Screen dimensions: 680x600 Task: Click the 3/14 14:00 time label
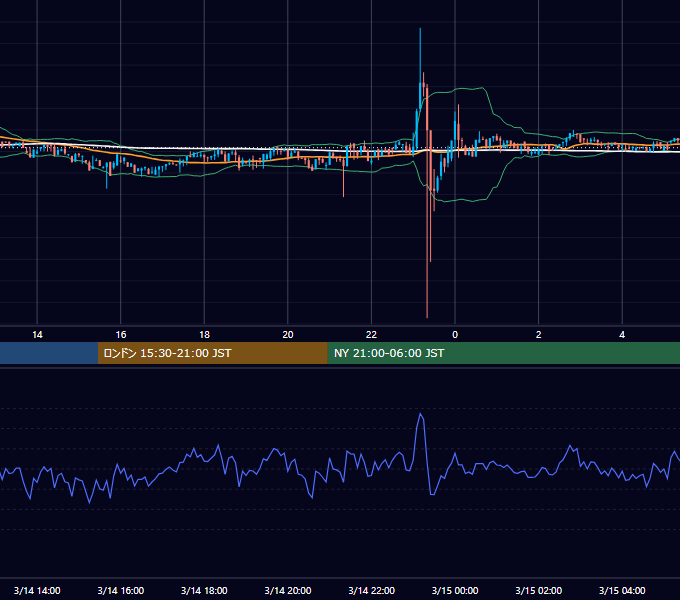coord(37,590)
